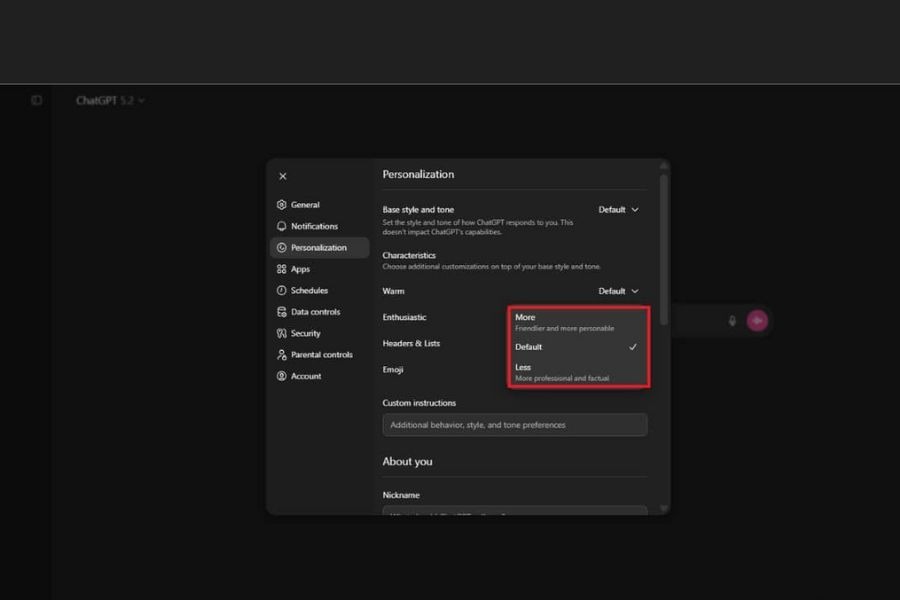The height and width of the screenshot is (600, 900).
Task: Open the ChatGPT 5.2 model selector
Action: 110,101
